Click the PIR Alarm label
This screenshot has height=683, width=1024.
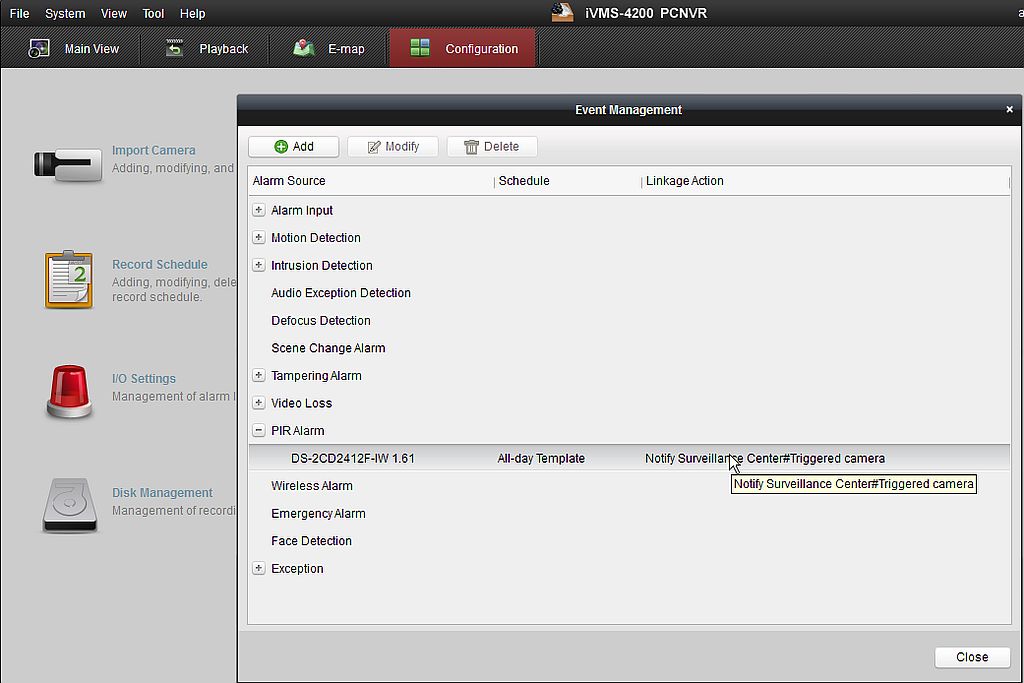click(297, 430)
